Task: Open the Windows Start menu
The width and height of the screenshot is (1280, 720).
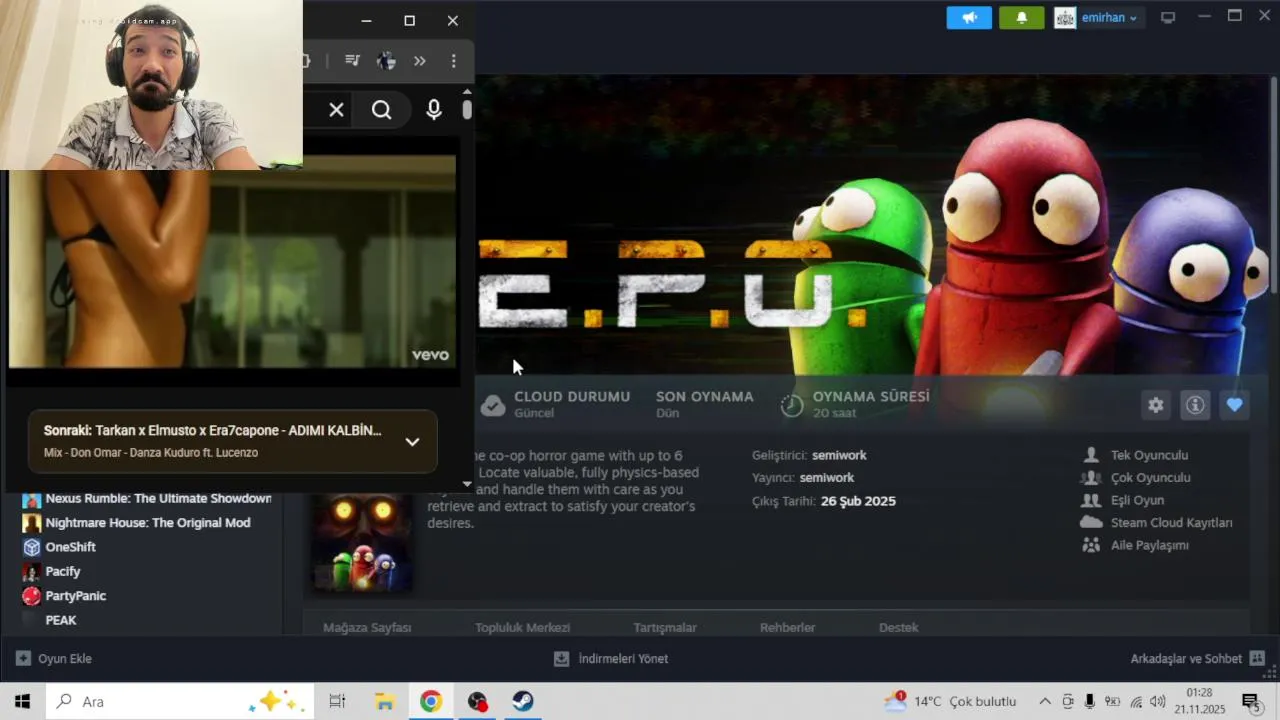Action: [x=22, y=701]
